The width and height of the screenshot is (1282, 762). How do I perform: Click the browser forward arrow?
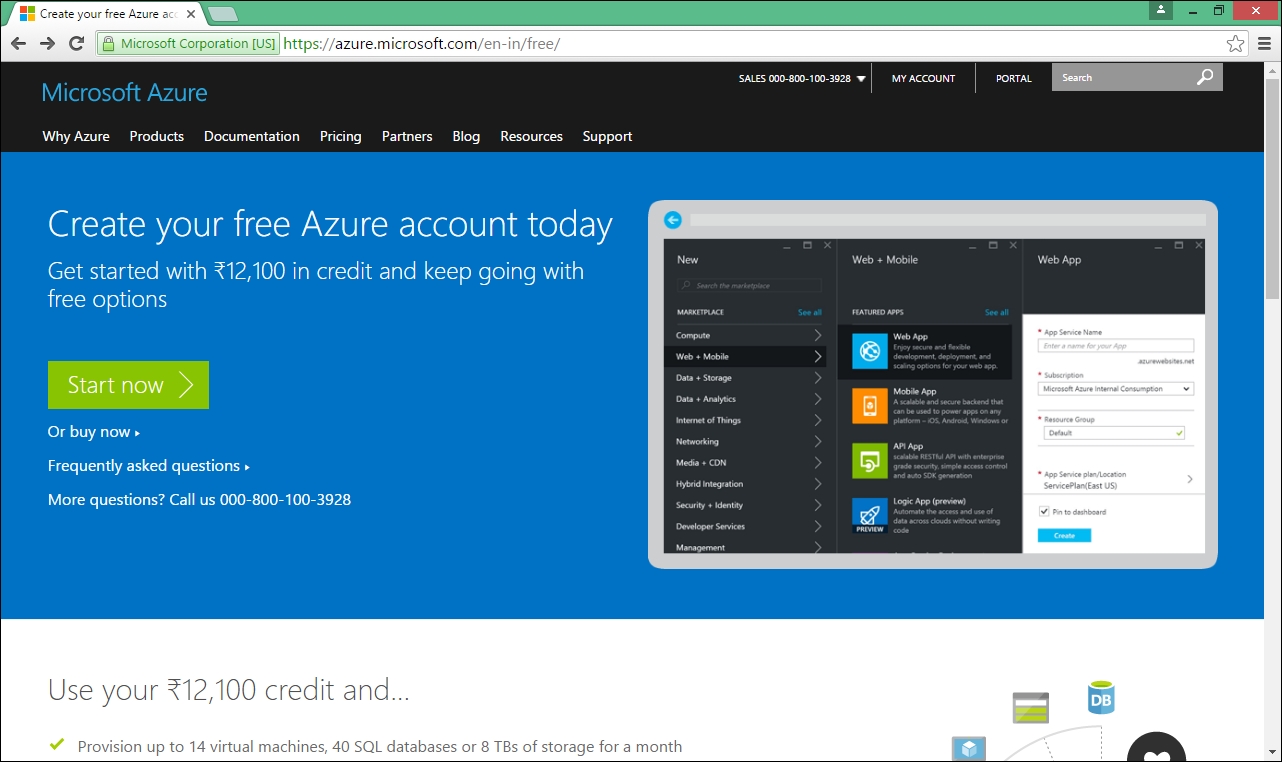click(47, 43)
